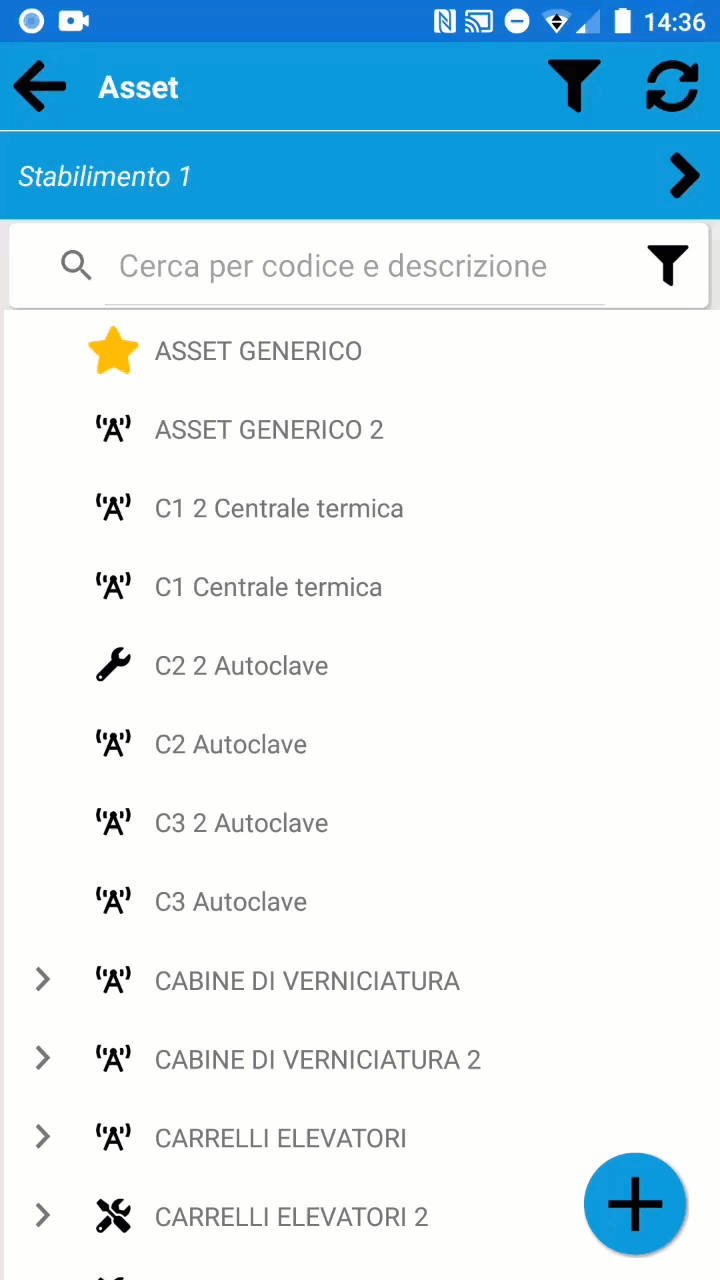Focus the Cerca per codice search field
This screenshot has height=1280, width=720.
pos(355,266)
